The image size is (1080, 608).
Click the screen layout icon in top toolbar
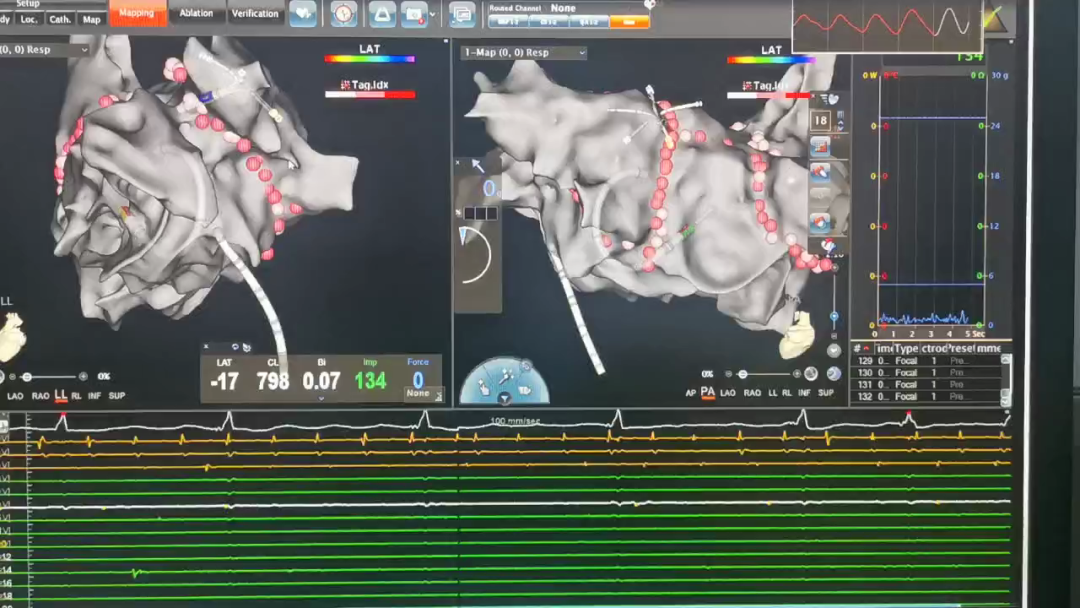coord(462,14)
